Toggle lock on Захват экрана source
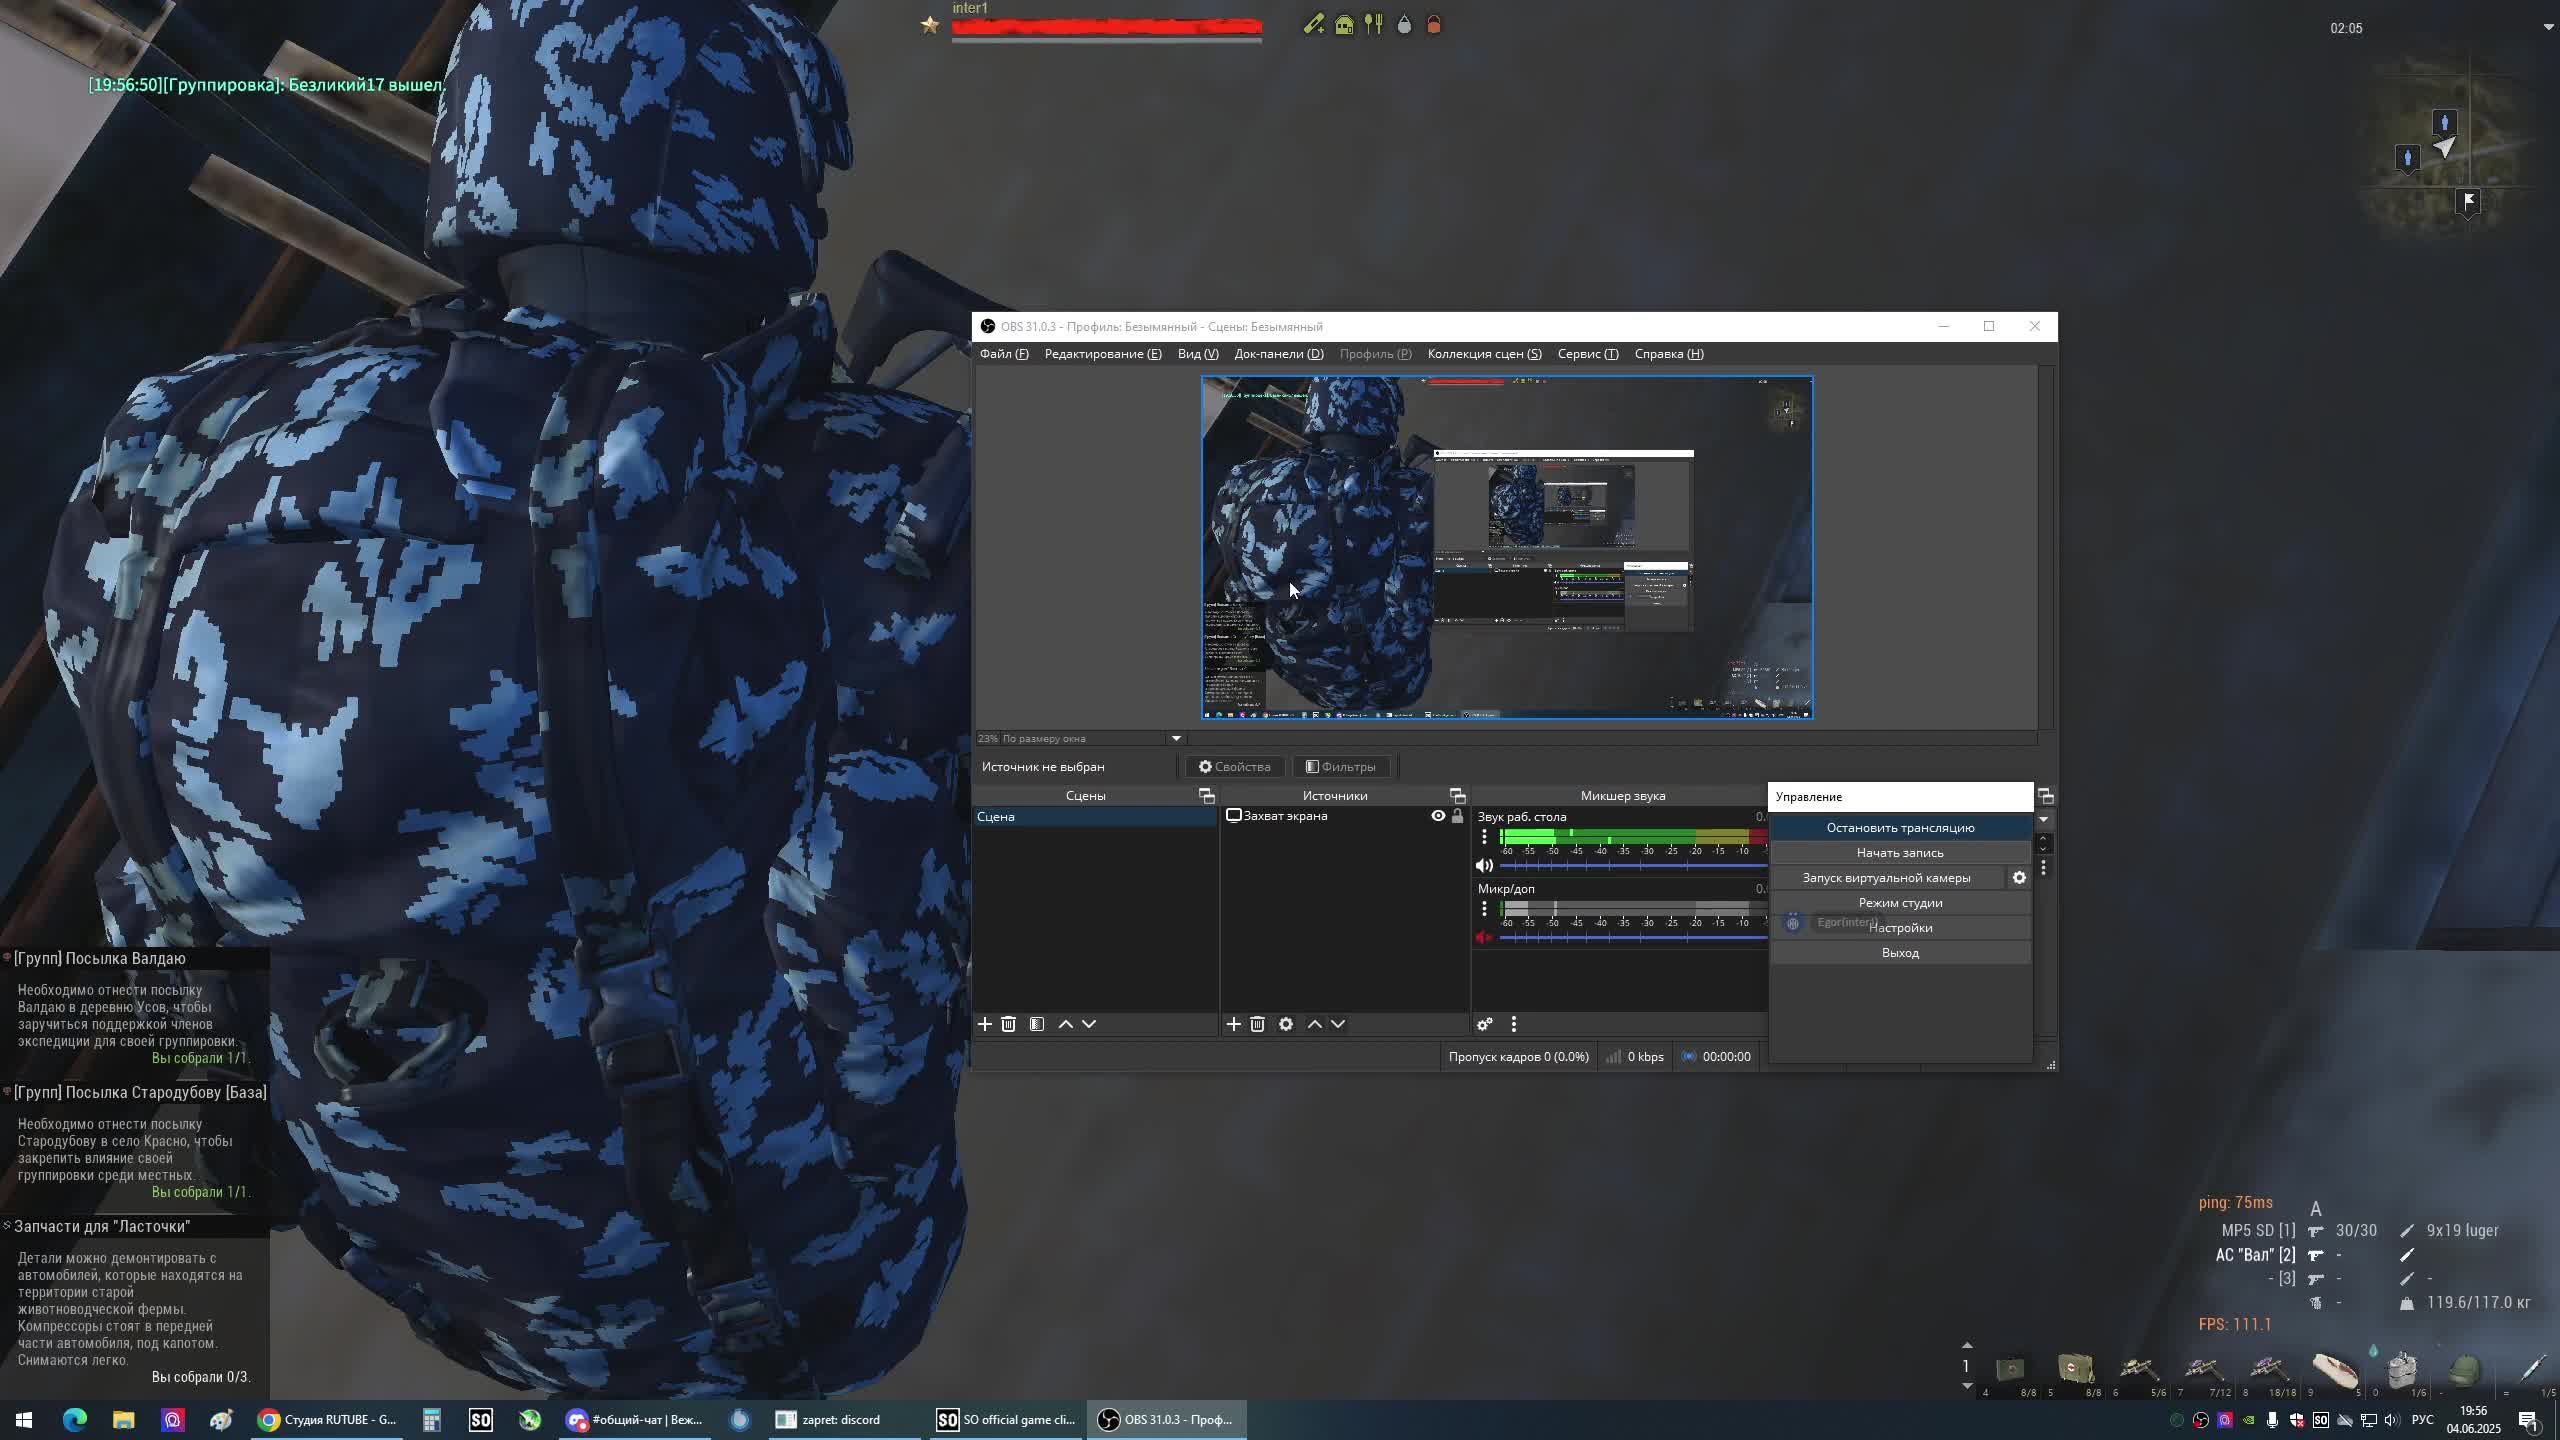Screen dimensions: 2560x1440 1457,816
